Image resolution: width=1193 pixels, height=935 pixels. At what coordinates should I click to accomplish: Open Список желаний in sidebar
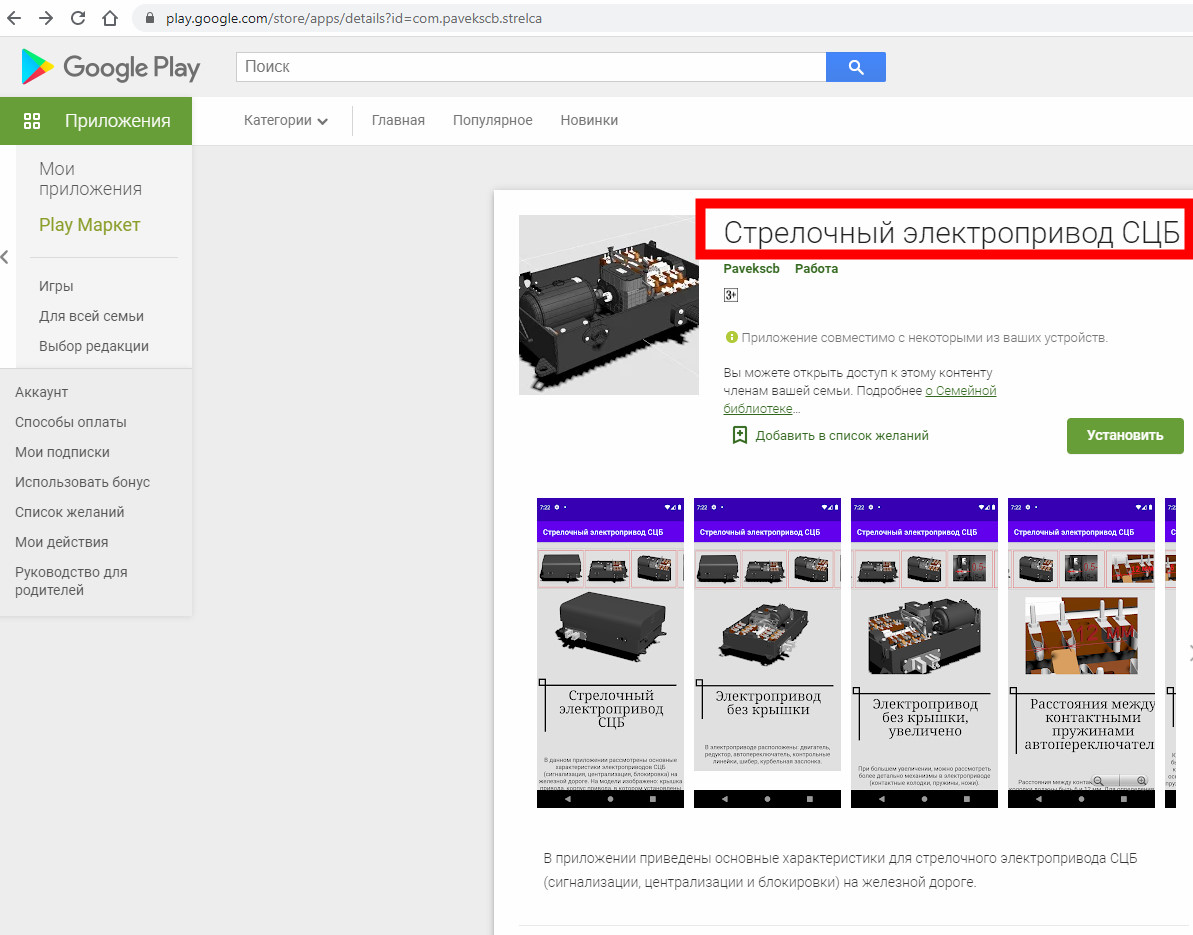70,512
